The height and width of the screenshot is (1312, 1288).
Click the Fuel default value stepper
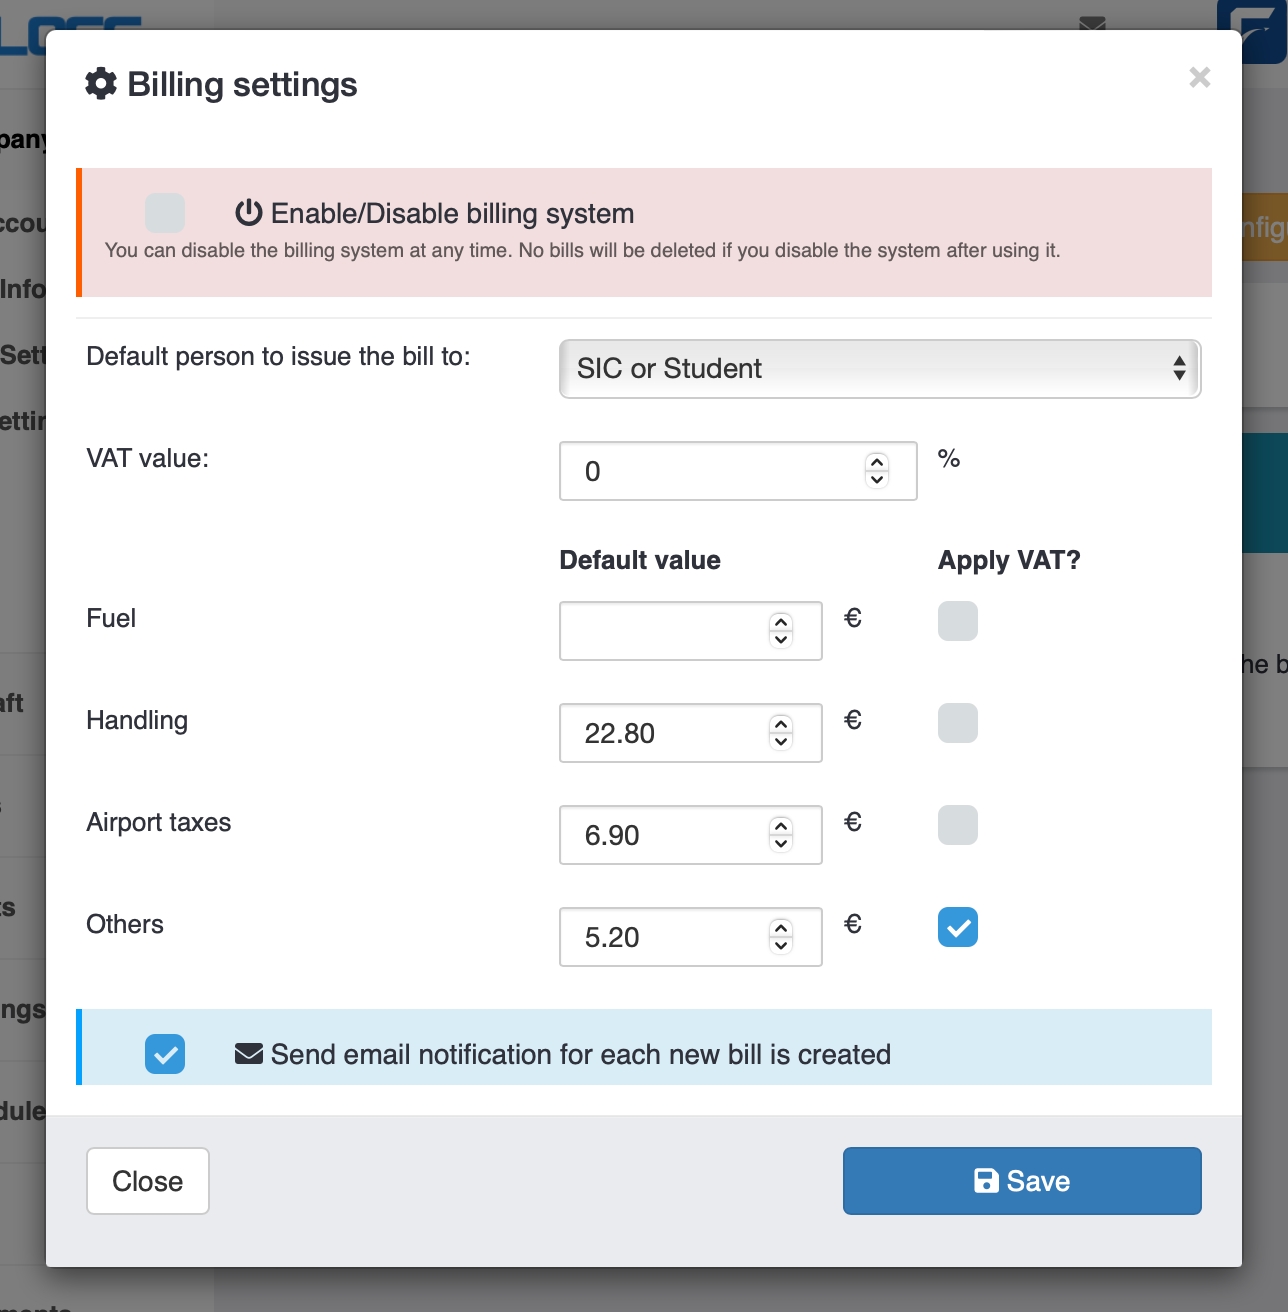[781, 631]
